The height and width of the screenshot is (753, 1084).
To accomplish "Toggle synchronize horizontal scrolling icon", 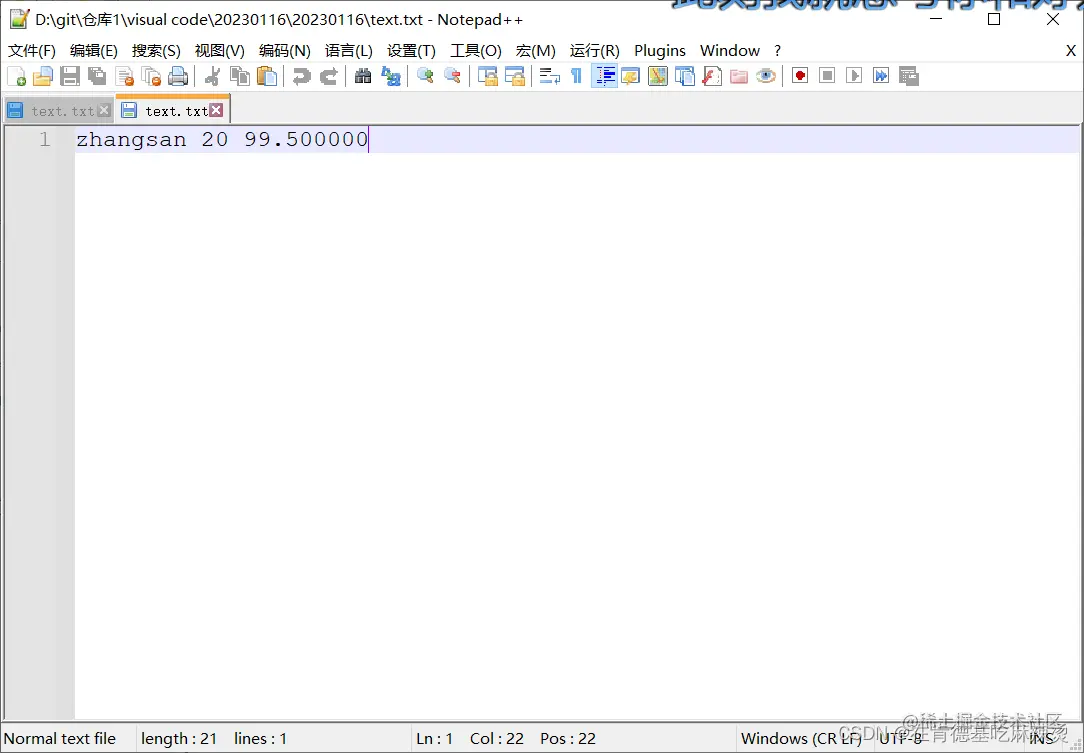I will 515,76.
